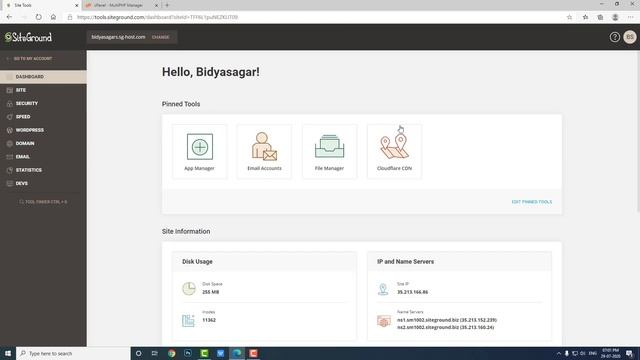The height and width of the screenshot is (360, 640).
Task: Click the Inodes value 11362
Action: 209,320
